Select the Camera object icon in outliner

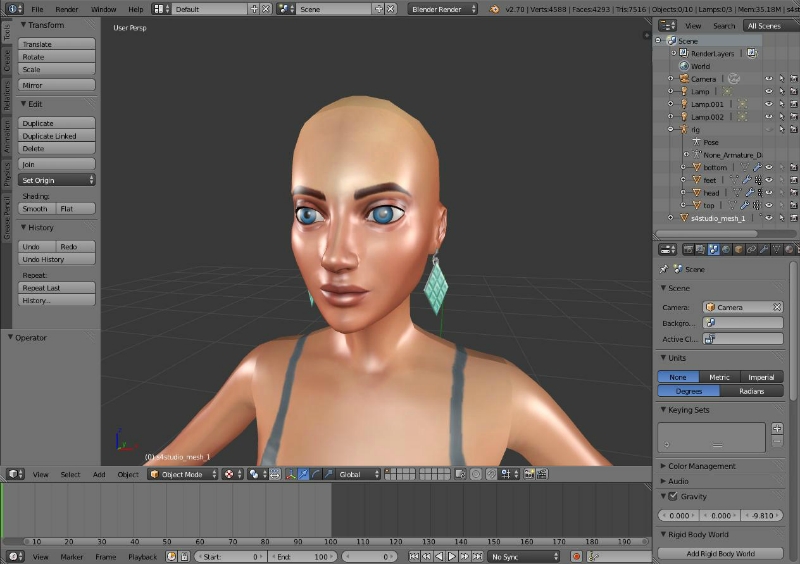[683, 78]
